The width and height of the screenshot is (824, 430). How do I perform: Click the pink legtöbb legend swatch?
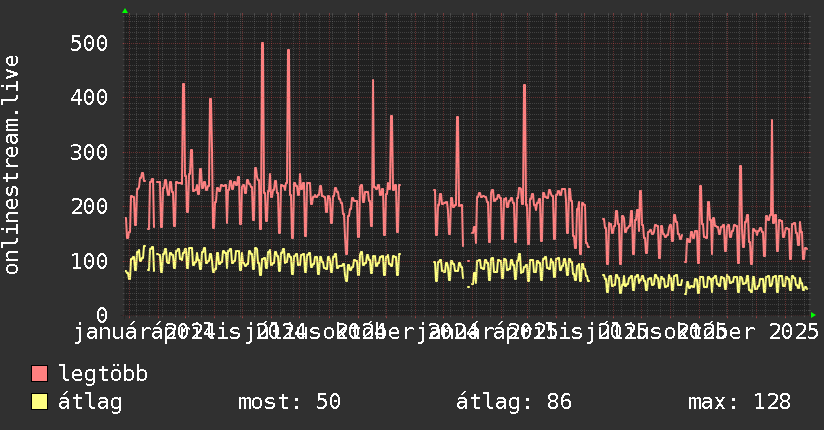39,373
